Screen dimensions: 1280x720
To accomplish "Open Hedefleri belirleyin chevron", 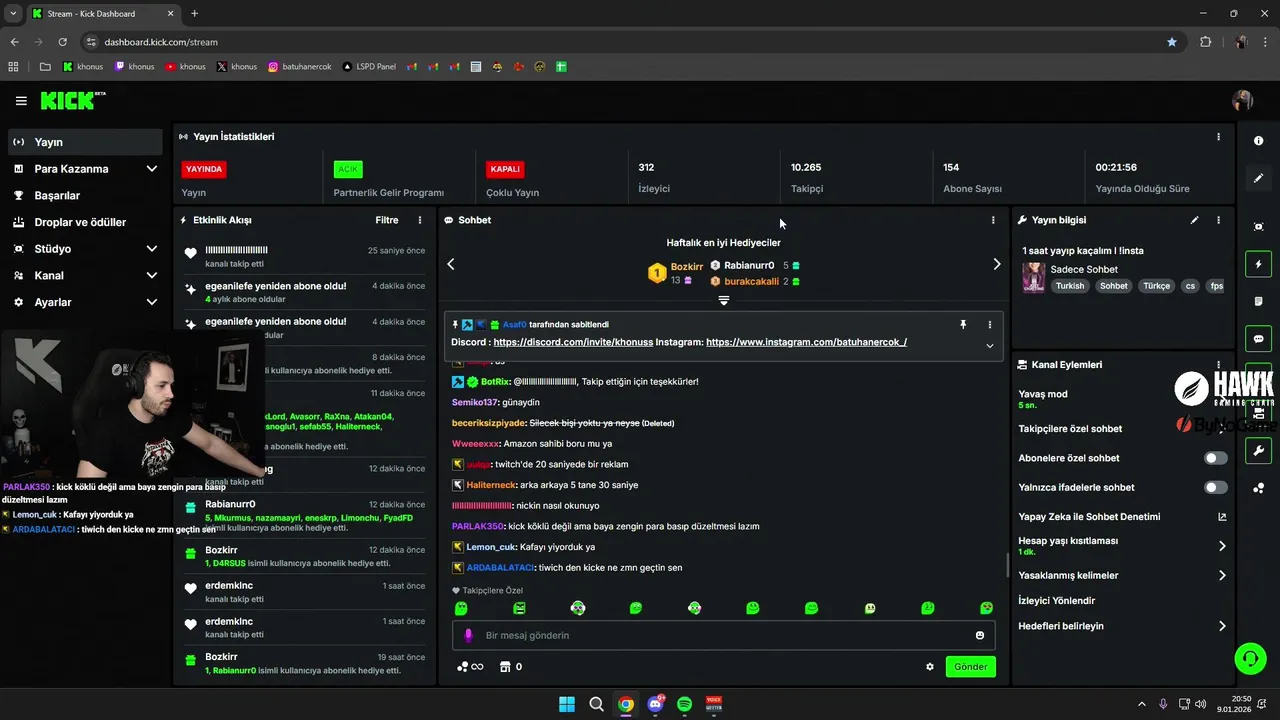I will [x=1222, y=626].
